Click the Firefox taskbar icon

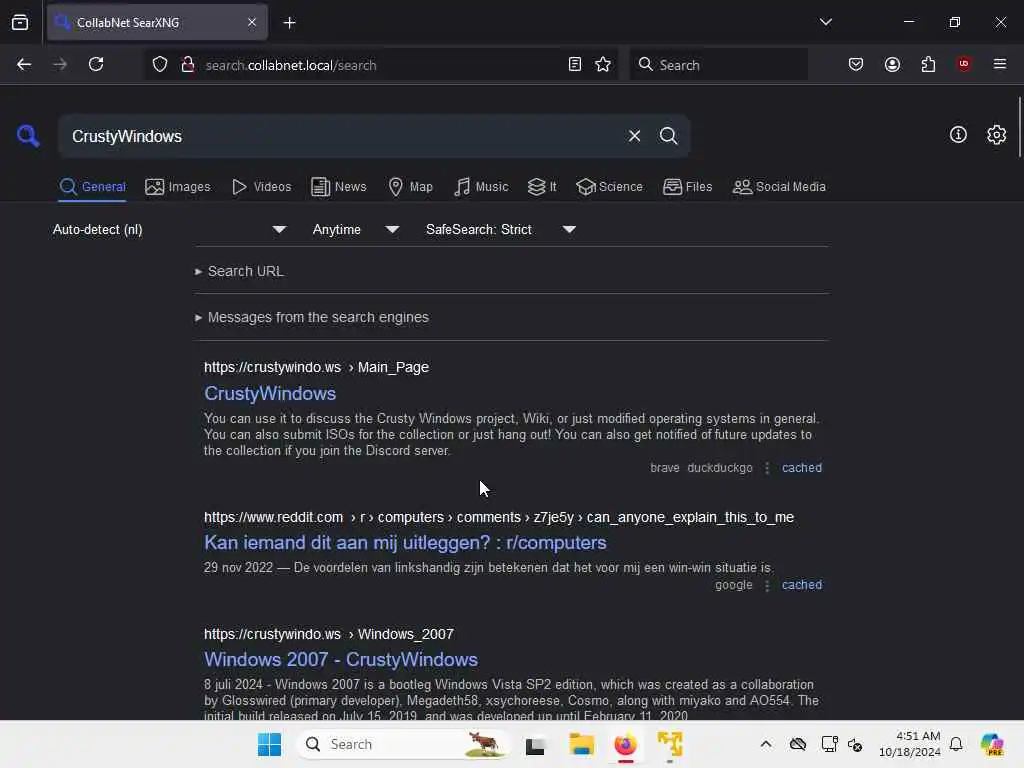coord(625,744)
